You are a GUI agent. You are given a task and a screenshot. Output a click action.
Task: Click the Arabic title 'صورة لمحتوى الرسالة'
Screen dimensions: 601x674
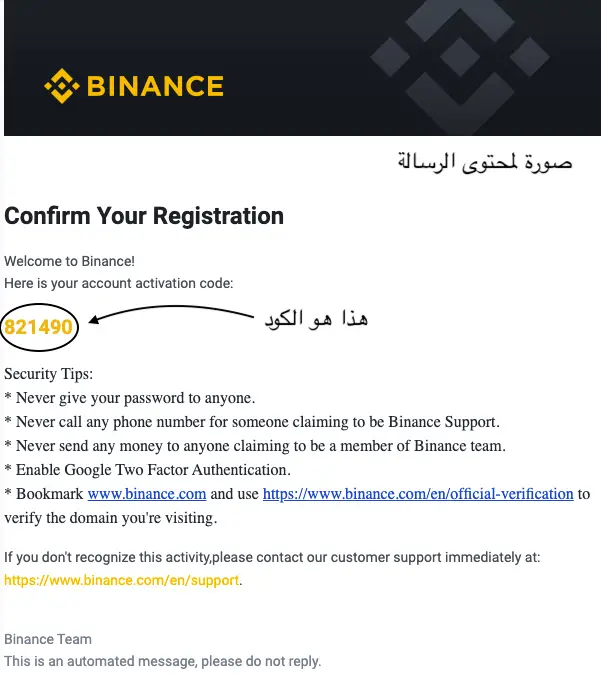pyautogui.click(x=484, y=162)
